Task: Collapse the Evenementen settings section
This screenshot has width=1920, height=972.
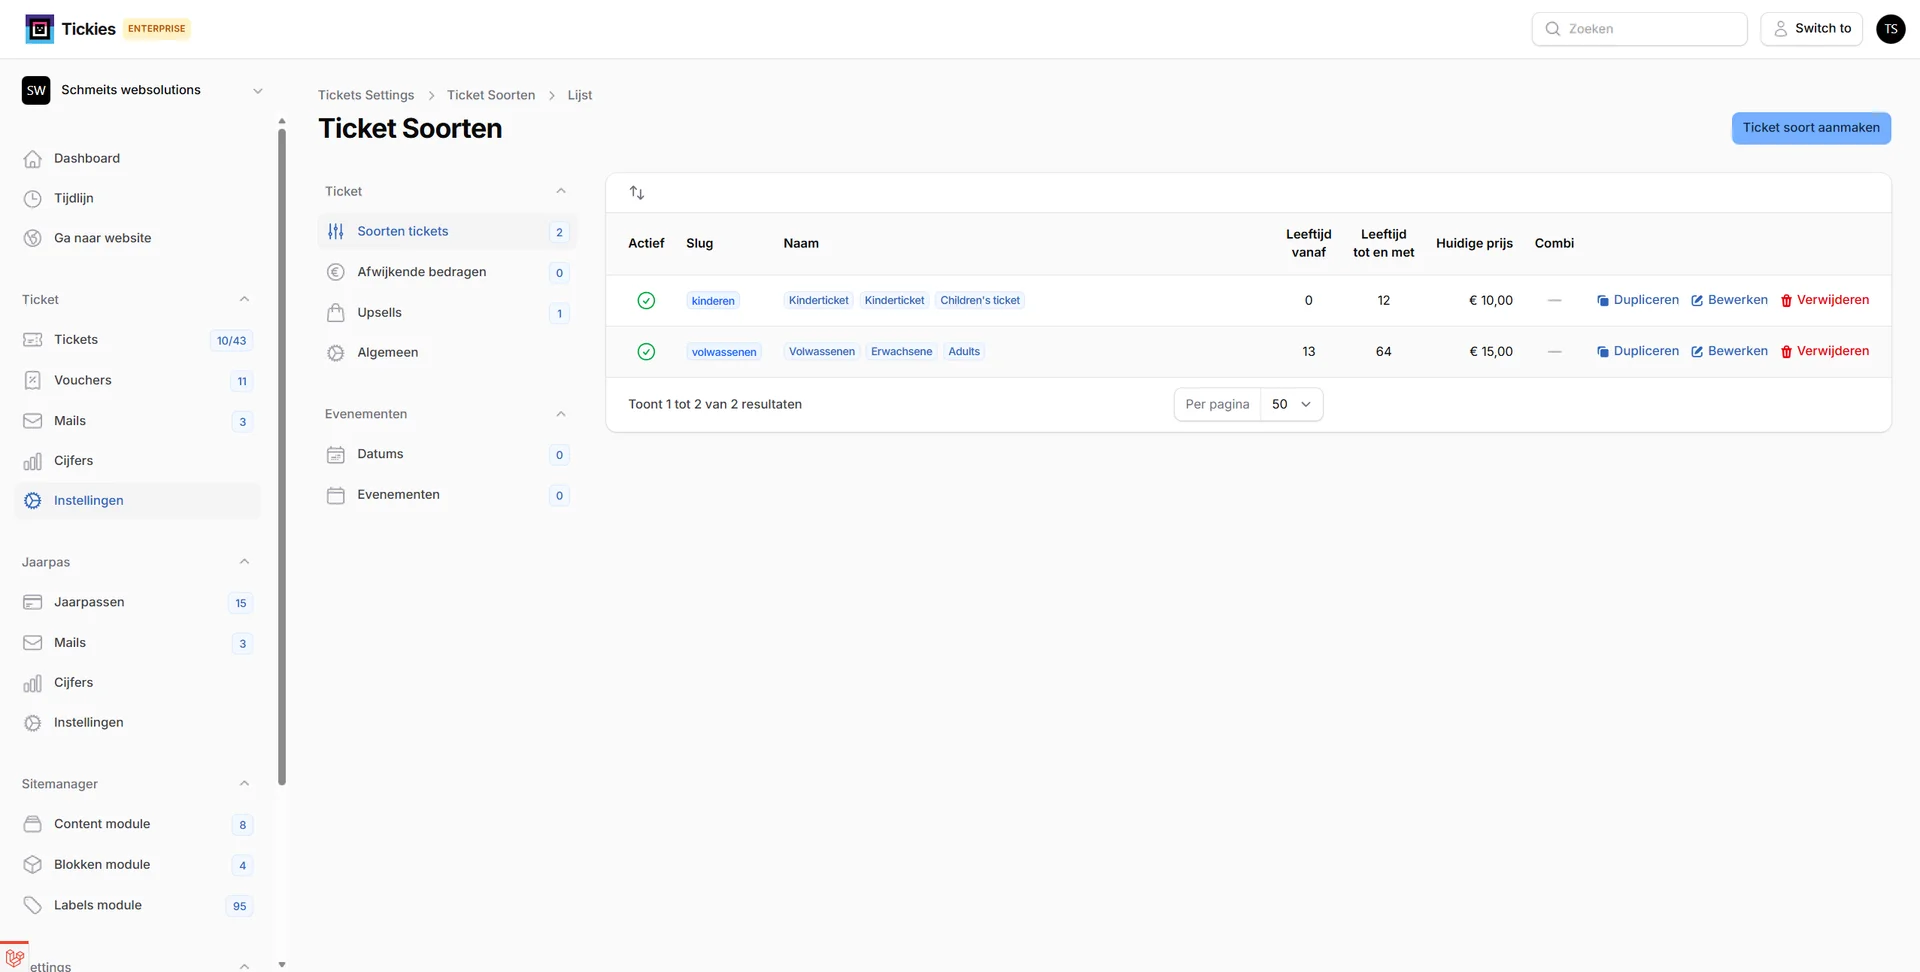Action: tap(561, 414)
